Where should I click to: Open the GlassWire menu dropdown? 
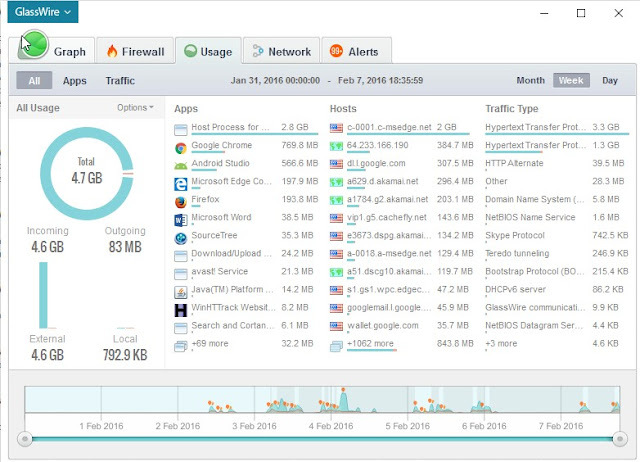point(42,12)
